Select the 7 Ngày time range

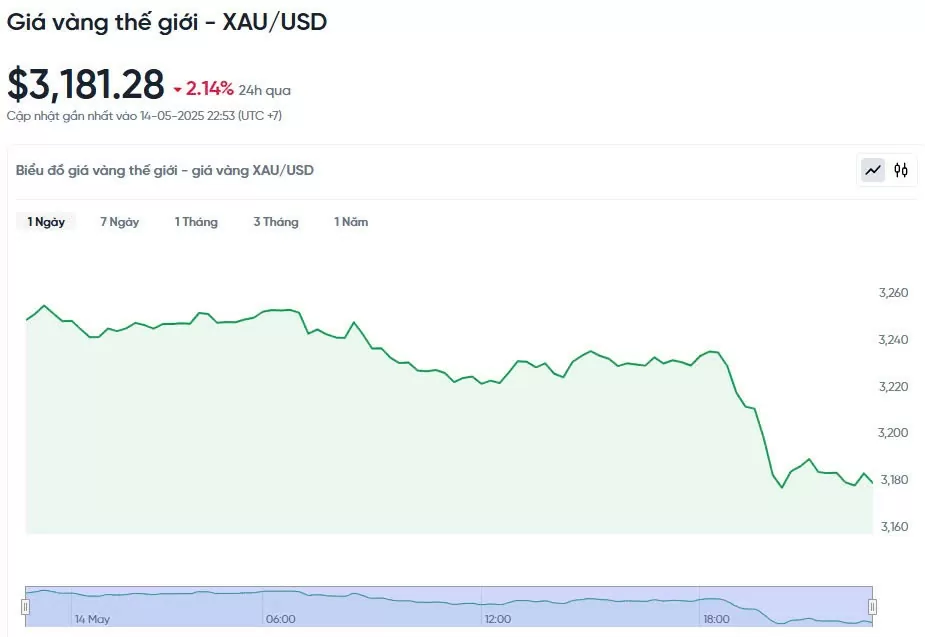(119, 222)
